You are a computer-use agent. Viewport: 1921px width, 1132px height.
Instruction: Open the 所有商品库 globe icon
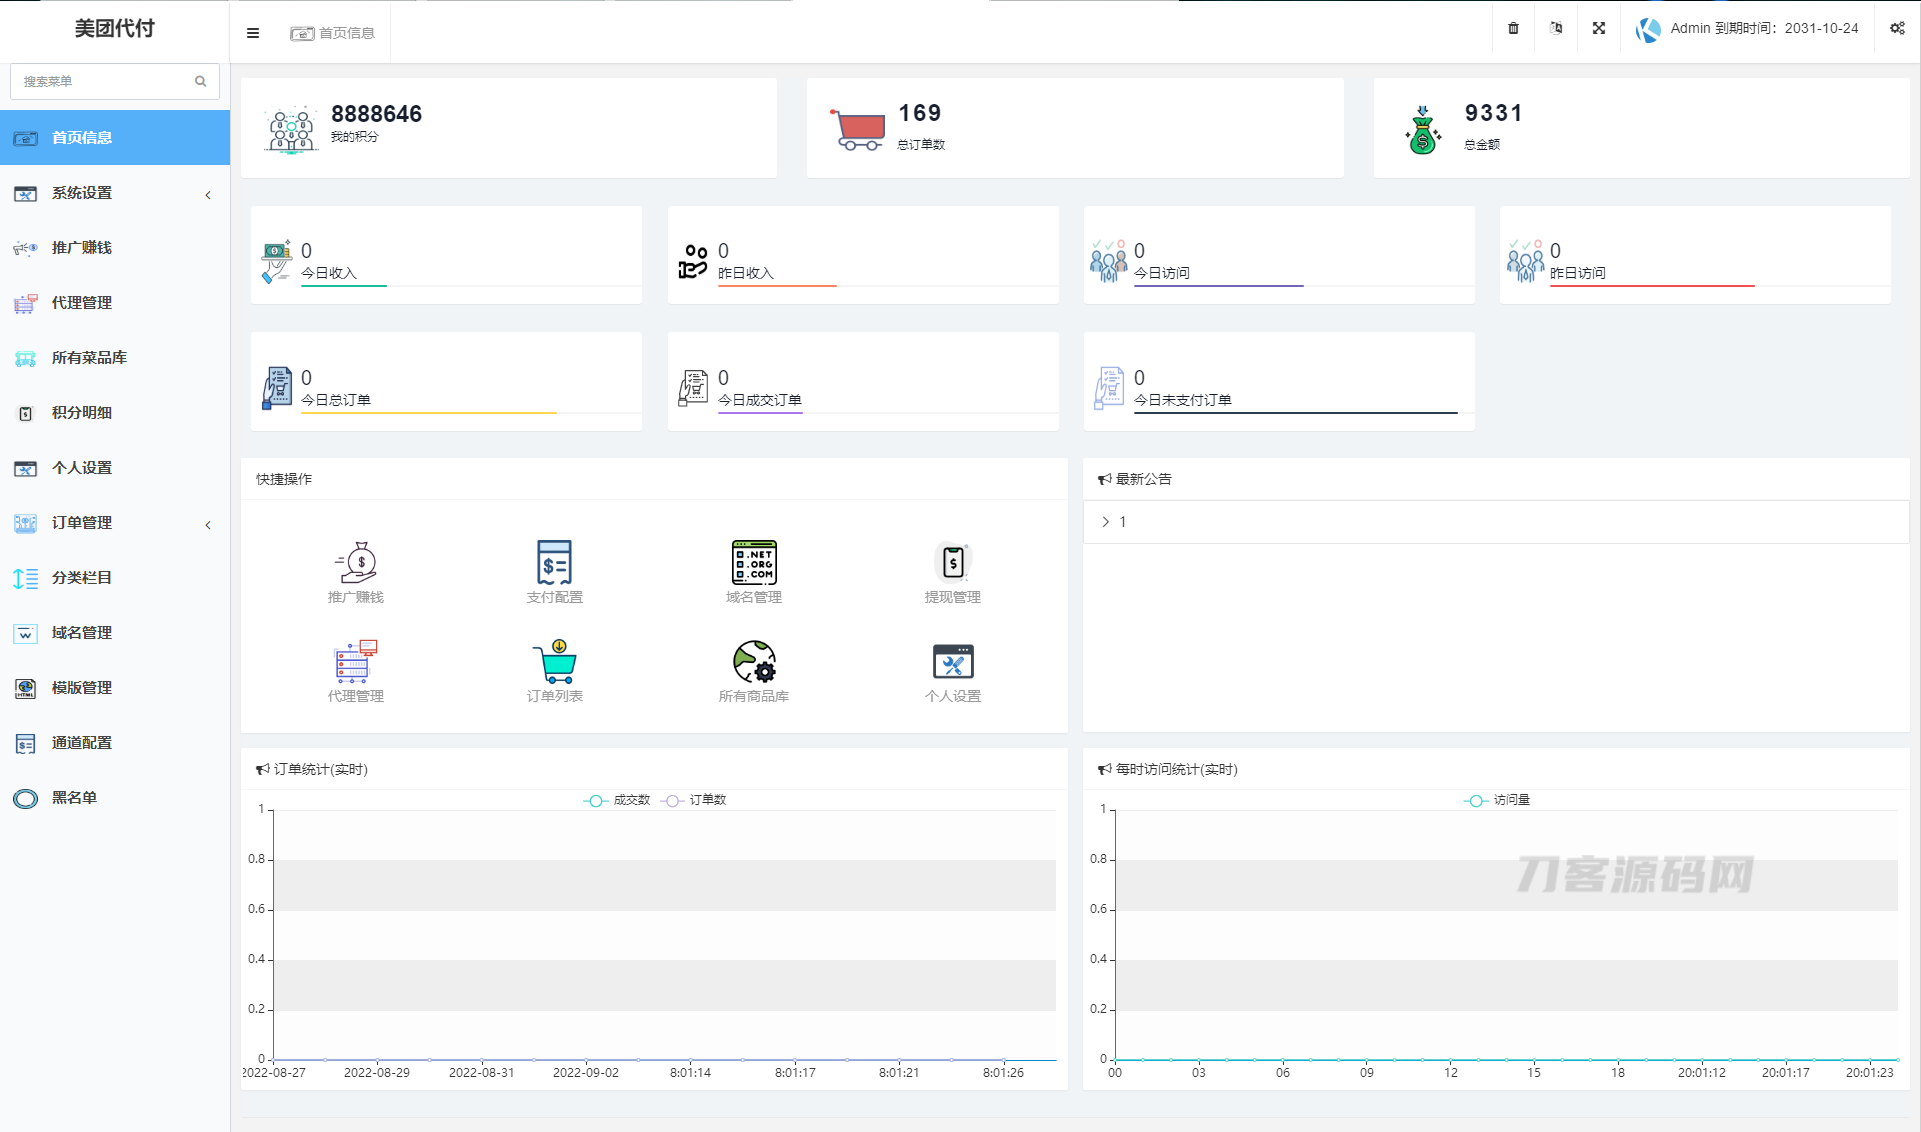click(753, 662)
